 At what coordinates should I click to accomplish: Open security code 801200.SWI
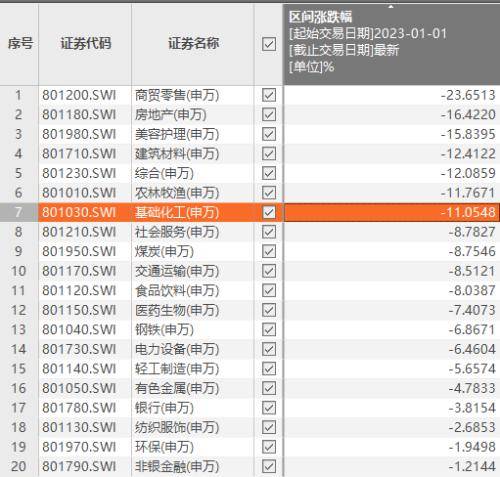tap(79, 95)
